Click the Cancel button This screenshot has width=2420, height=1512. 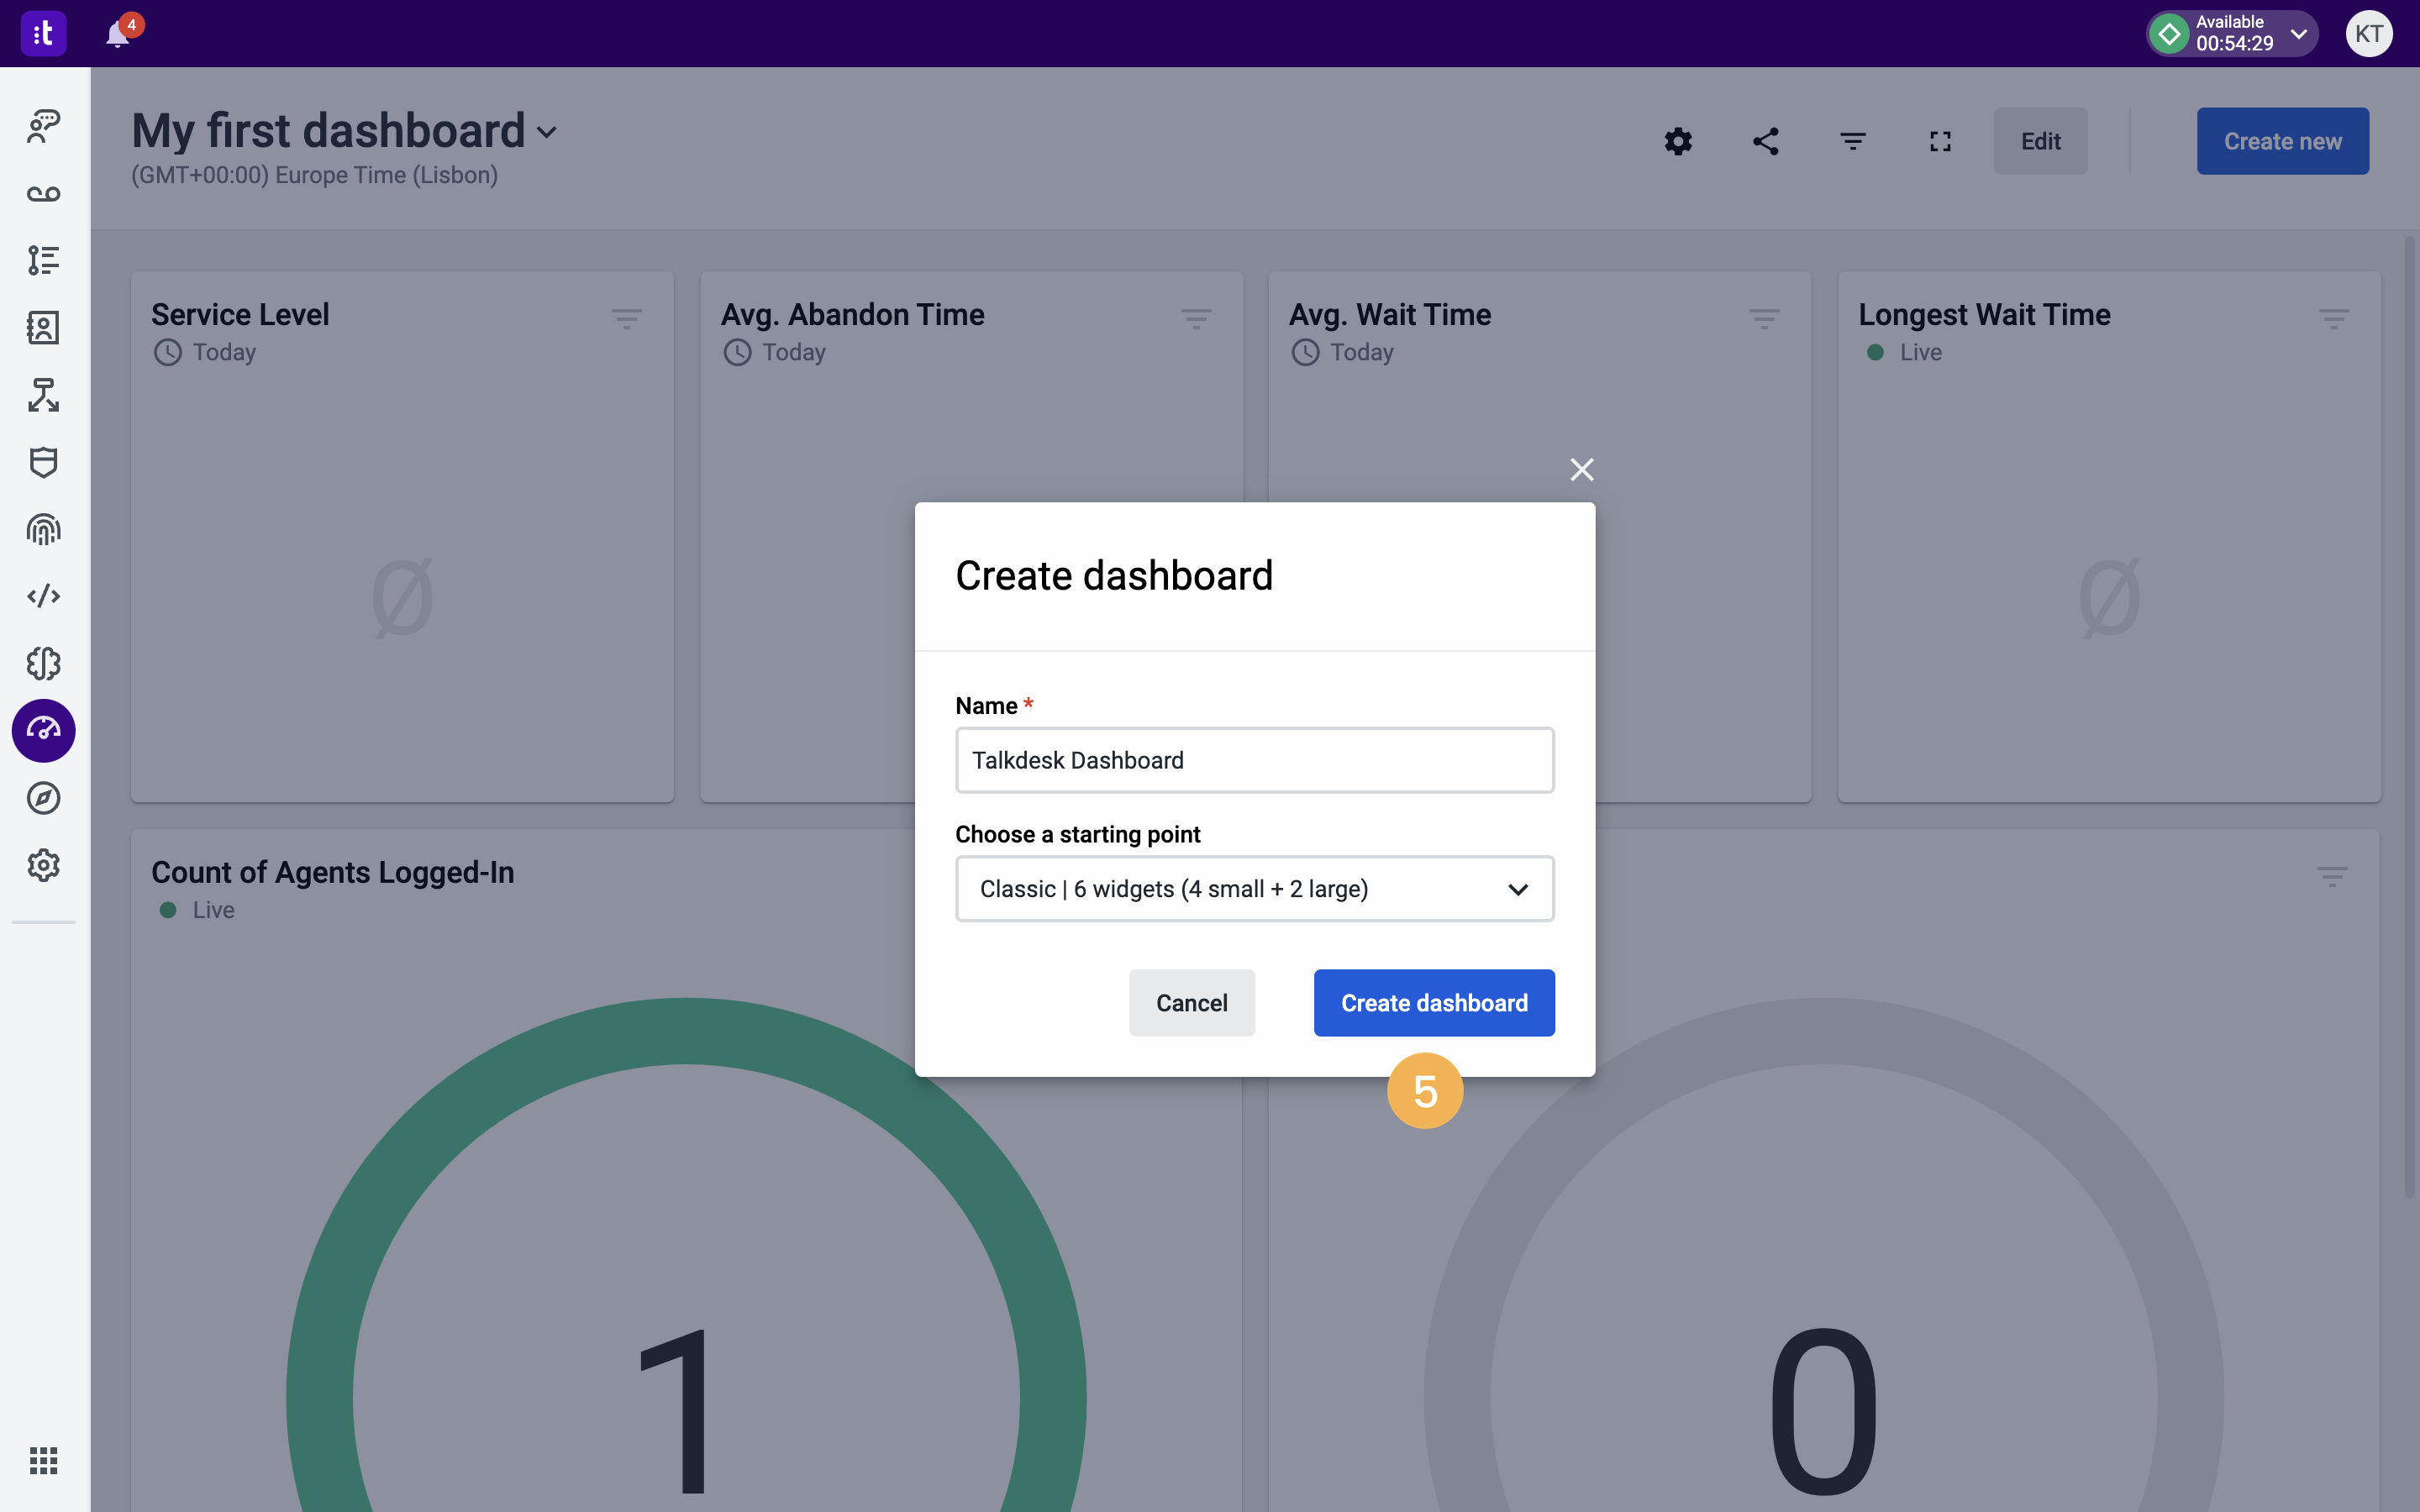[1192, 1003]
